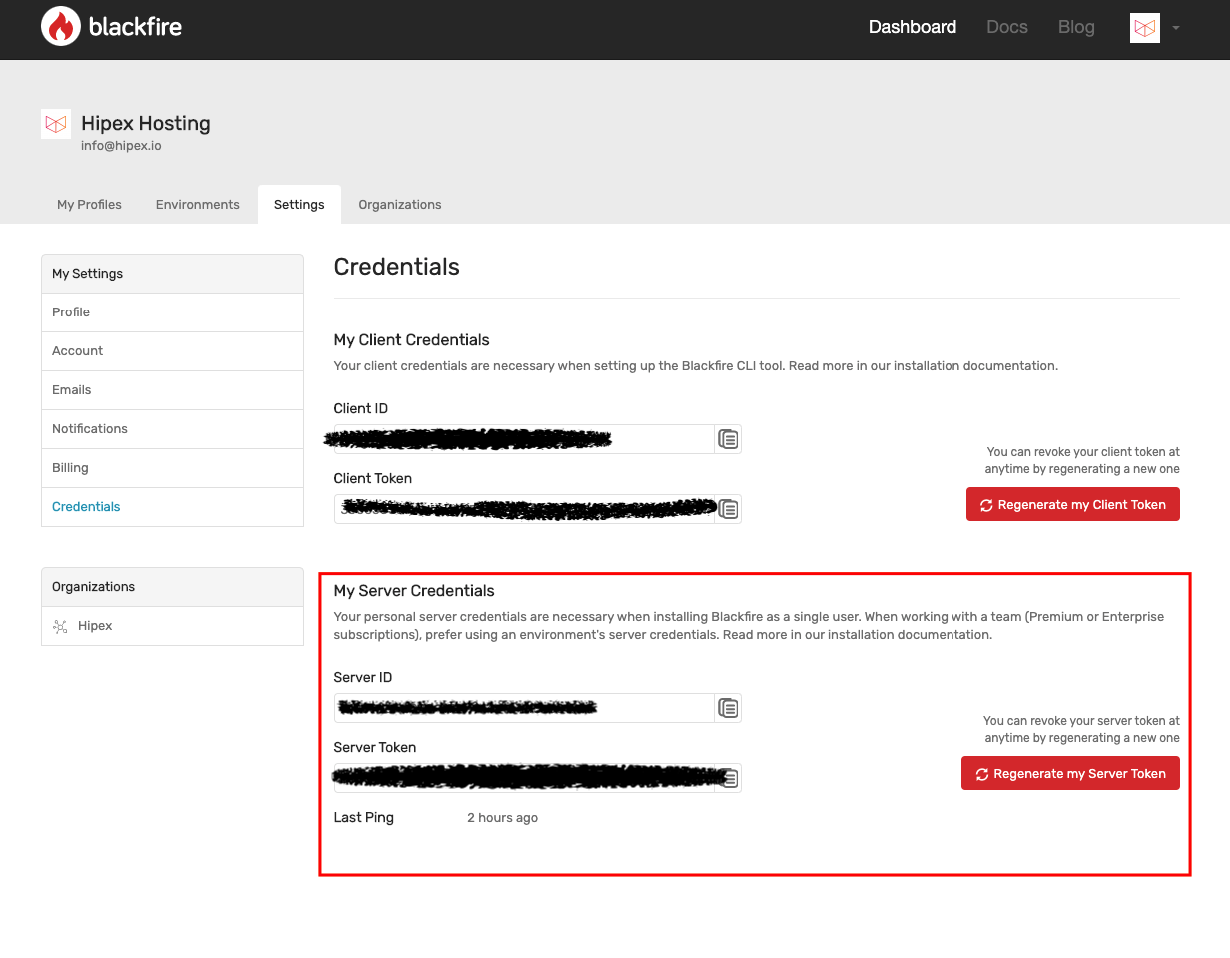The width and height of the screenshot is (1230, 958).
Task: Open Account settings in sidebar
Action: click(172, 351)
